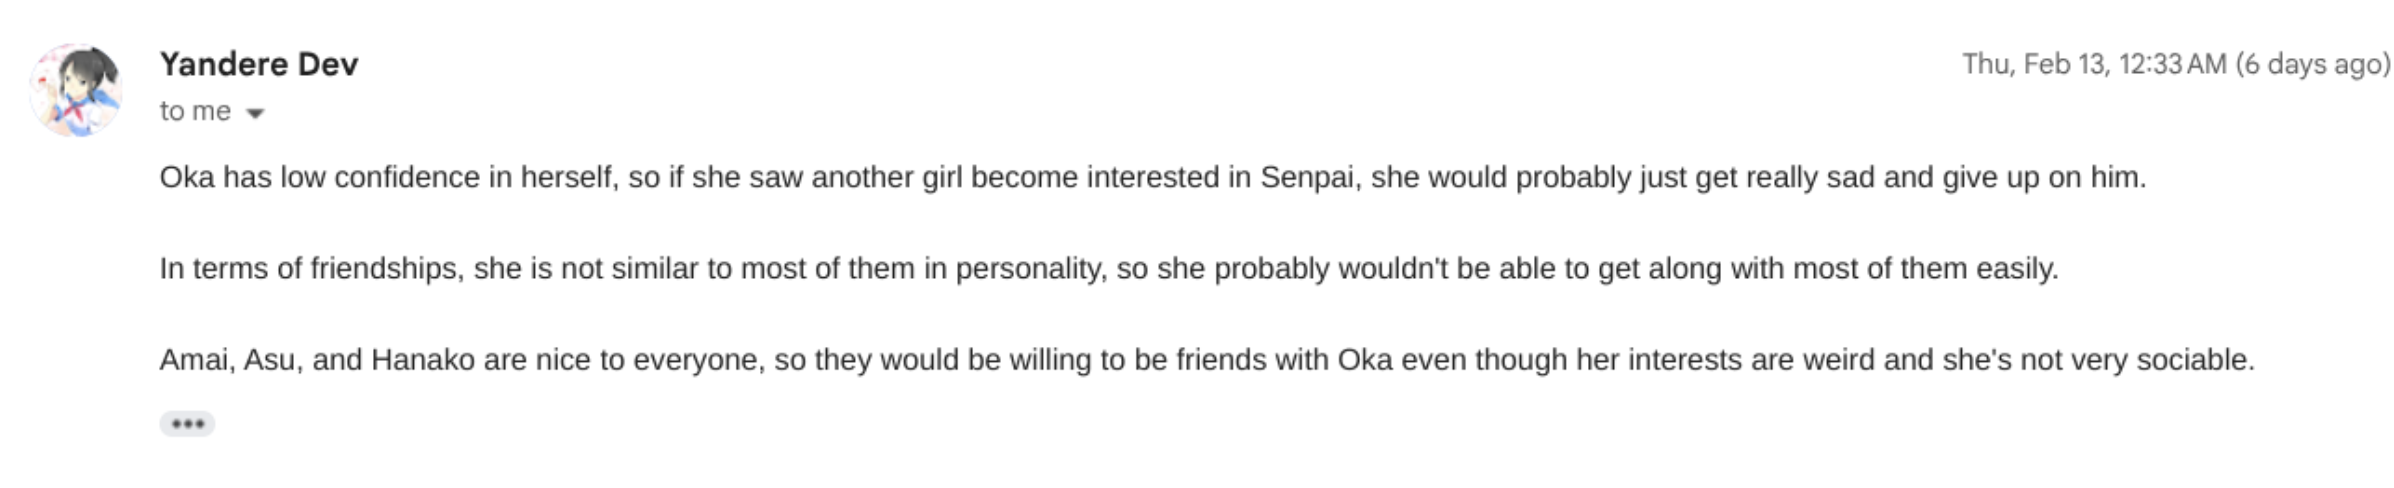The height and width of the screenshot is (488, 2394).
Task: Show trimmed content via three-dot button
Action: tap(187, 424)
